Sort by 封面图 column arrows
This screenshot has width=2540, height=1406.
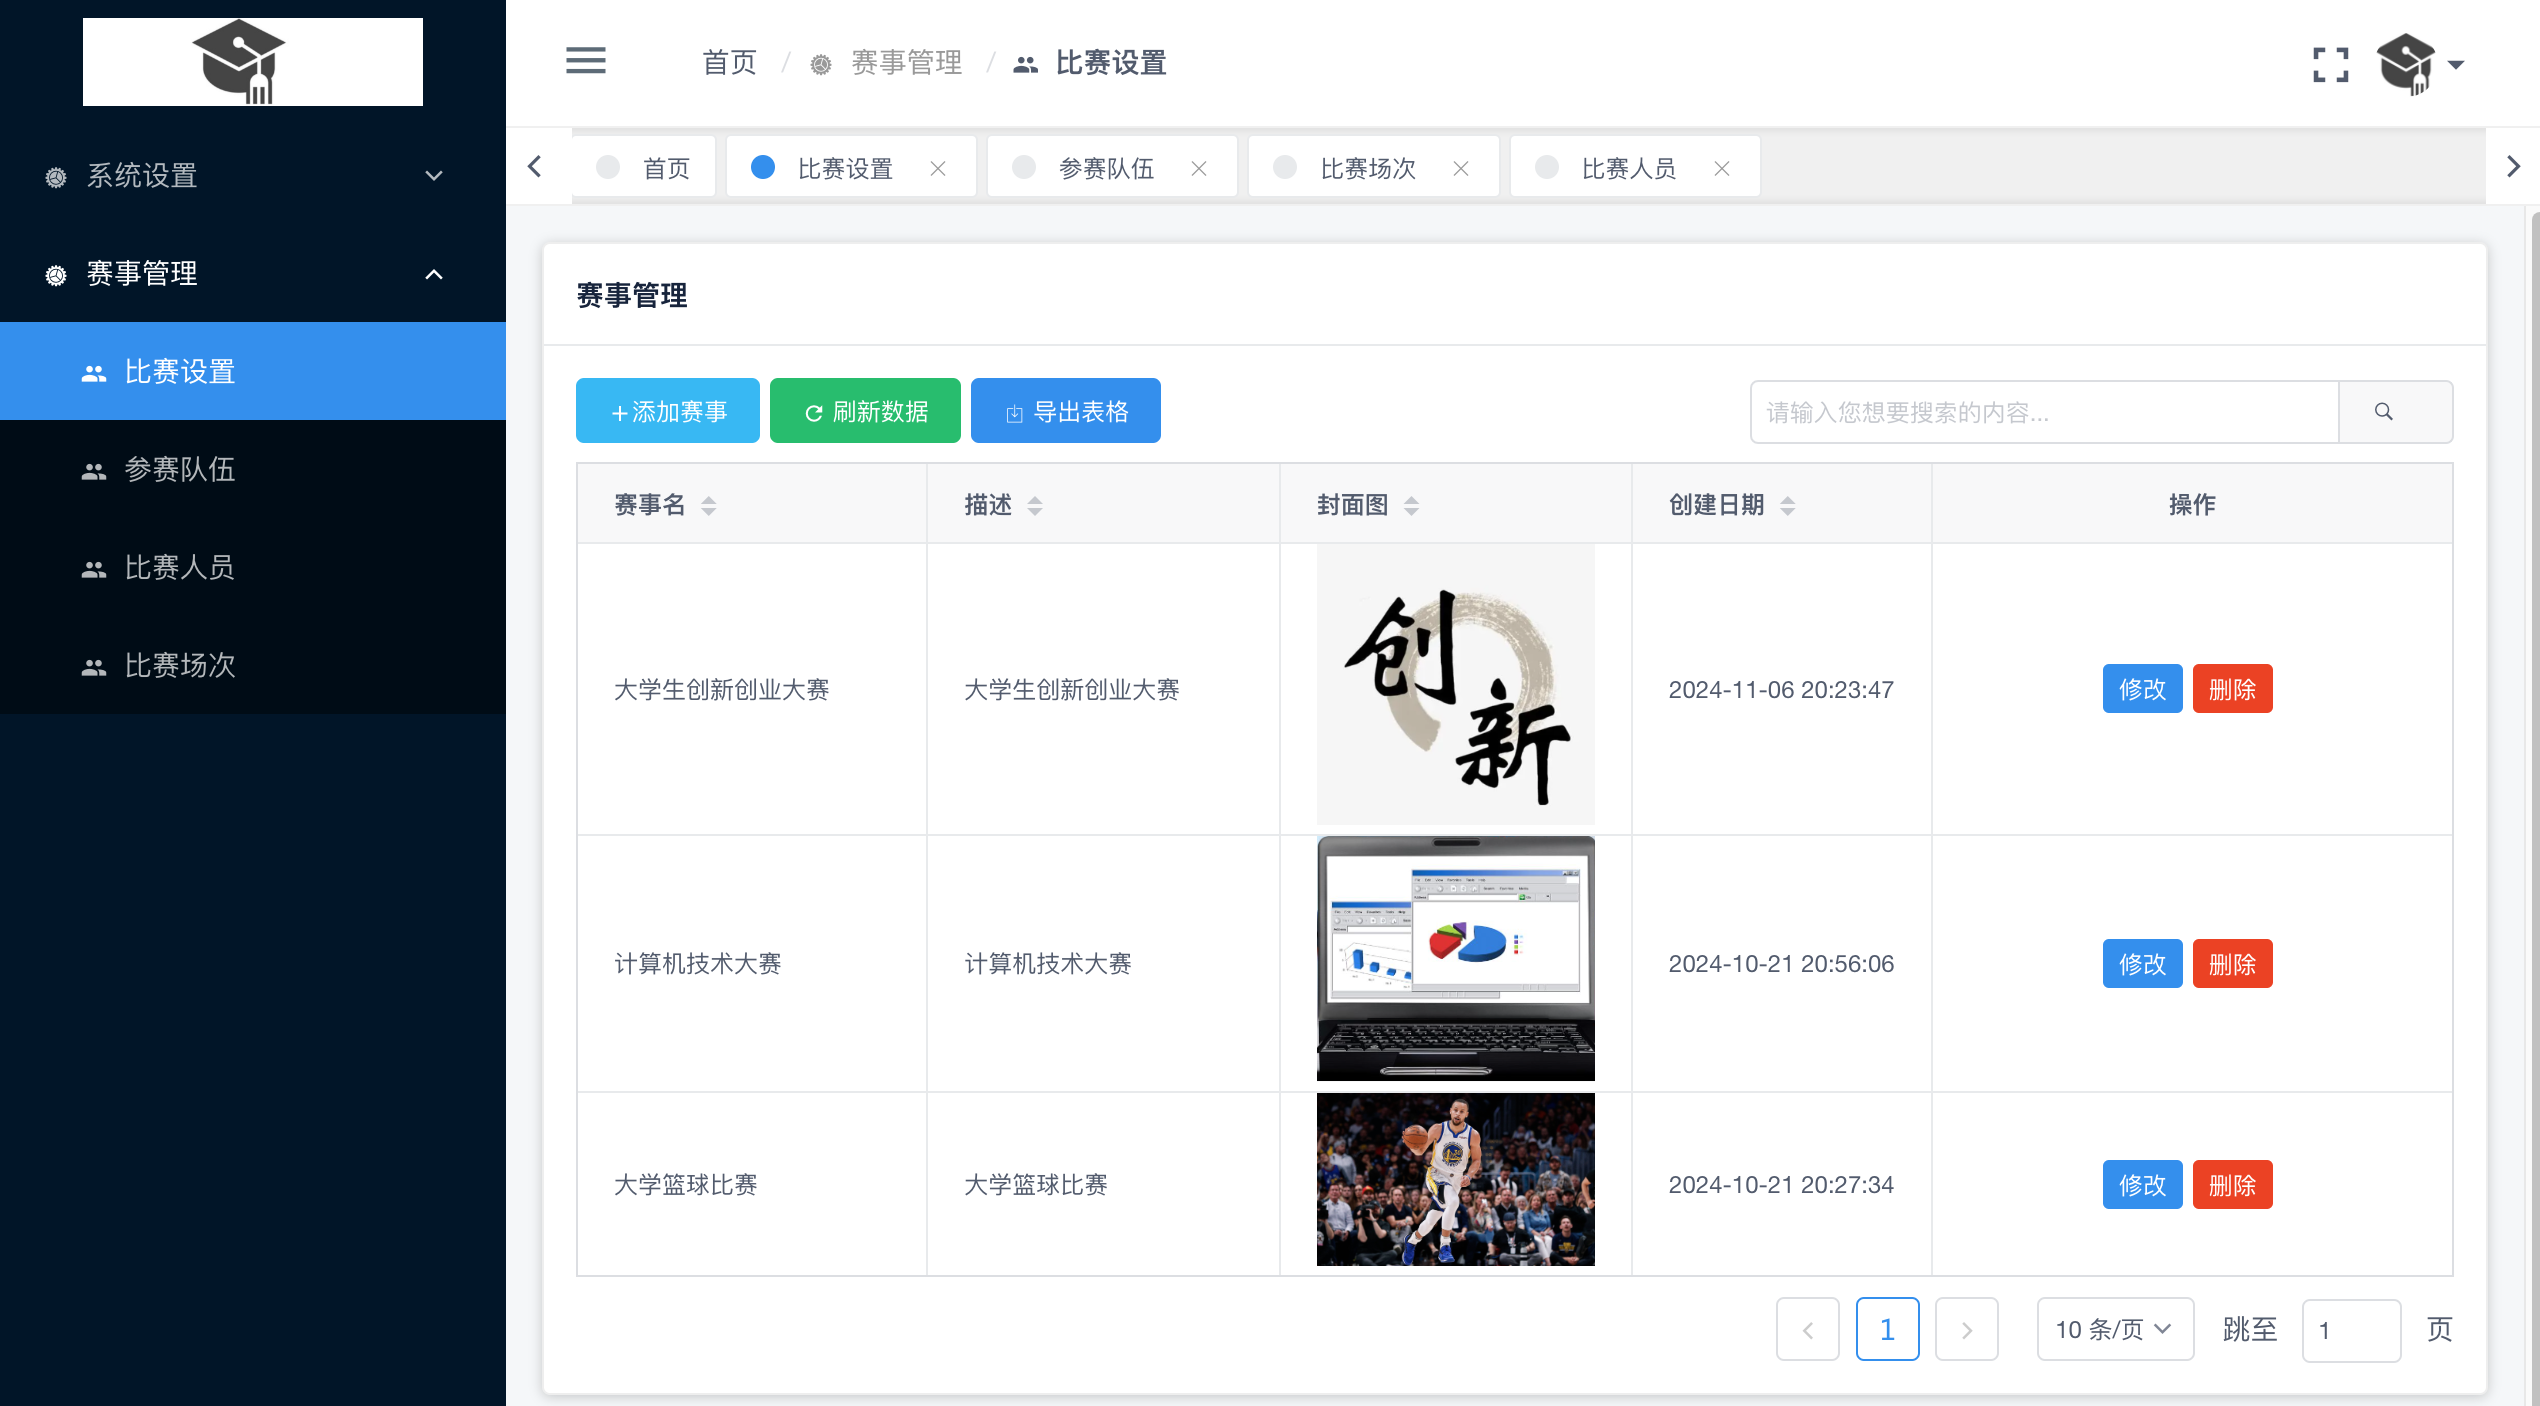1411,505
